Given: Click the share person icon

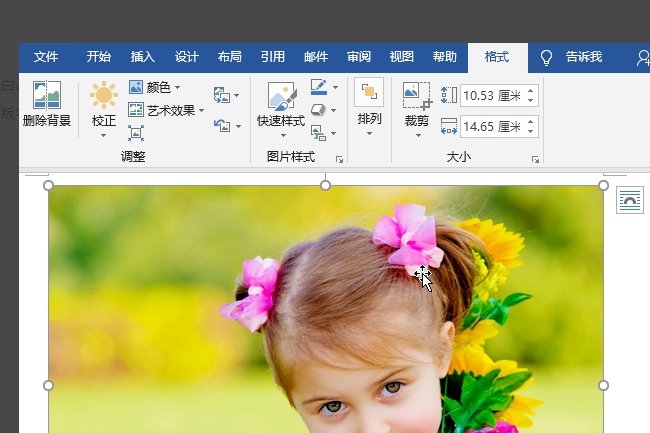Looking at the screenshot, I should coord(643,58).
